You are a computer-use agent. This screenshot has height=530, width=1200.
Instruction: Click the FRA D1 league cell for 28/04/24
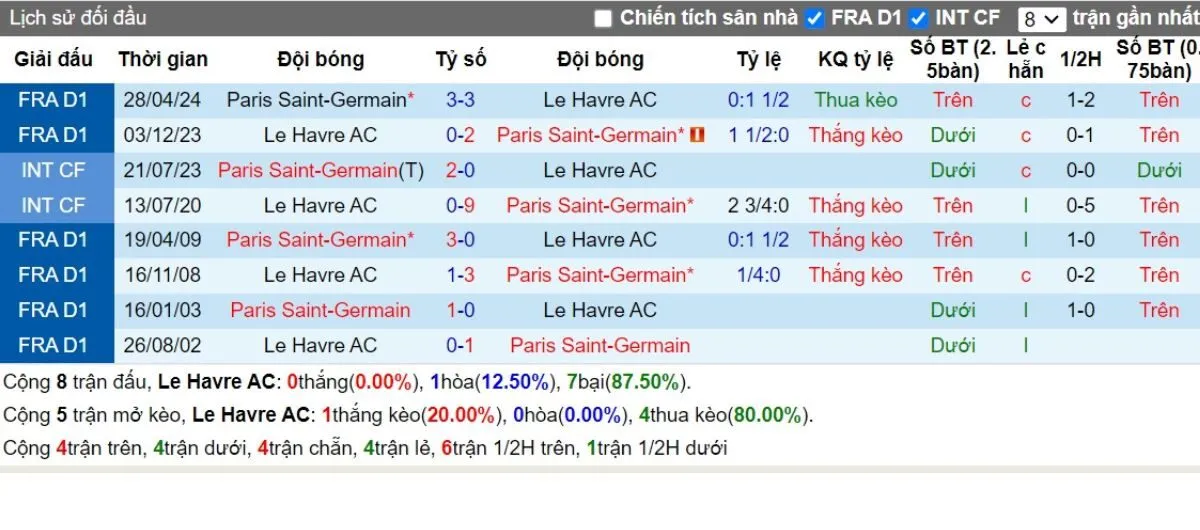pyautogui.click(x=53, y=100)
